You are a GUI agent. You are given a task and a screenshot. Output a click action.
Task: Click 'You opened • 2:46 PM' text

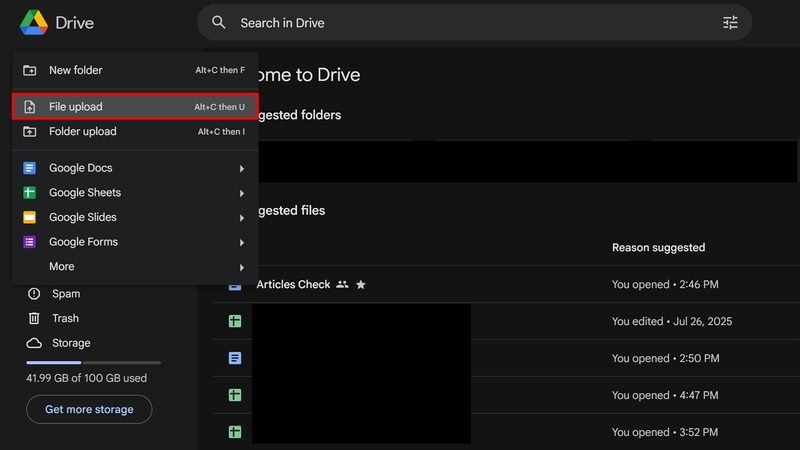(x=665, y=284)
